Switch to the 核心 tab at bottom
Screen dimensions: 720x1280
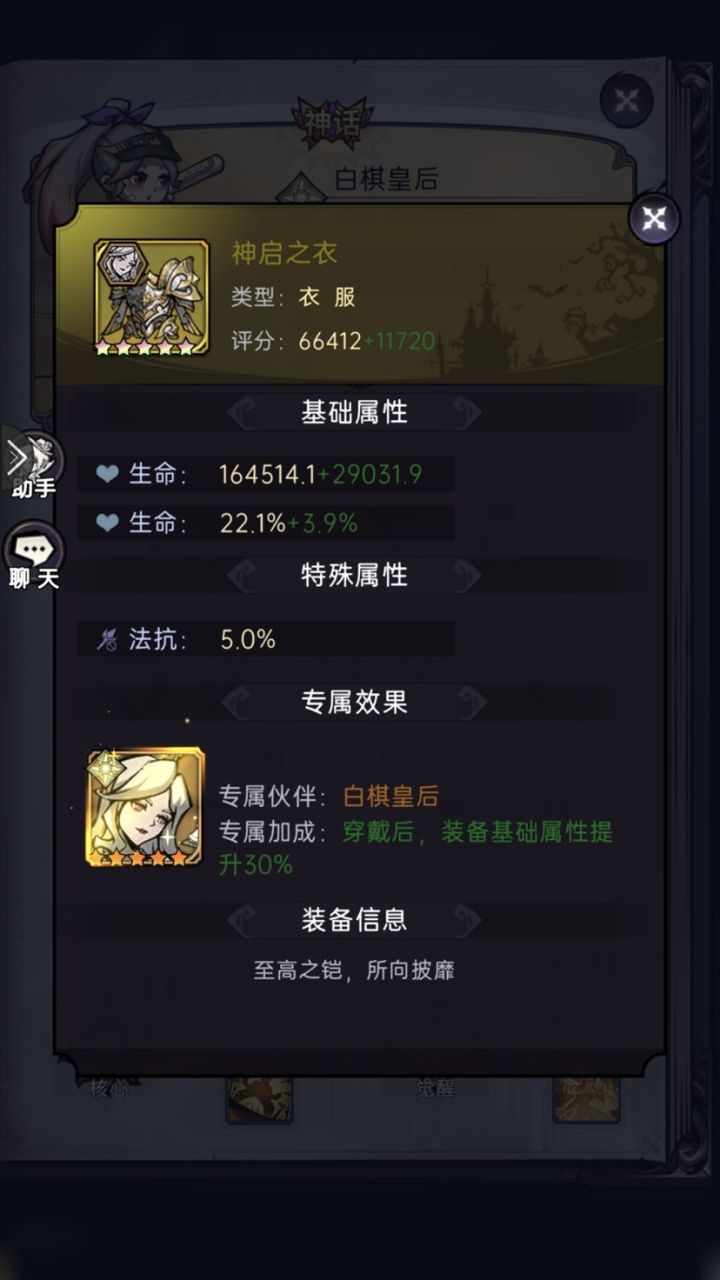(109, 1088)
